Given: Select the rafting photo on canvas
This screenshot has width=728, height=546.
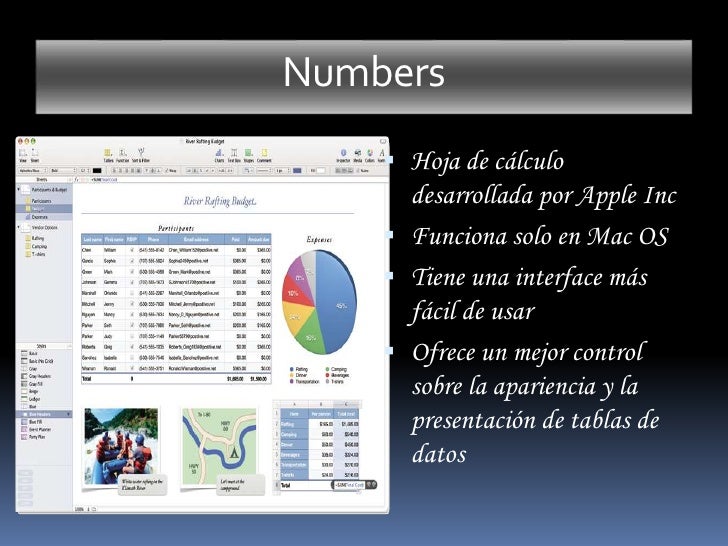Looking at the screenshot, I should point(121,447).
